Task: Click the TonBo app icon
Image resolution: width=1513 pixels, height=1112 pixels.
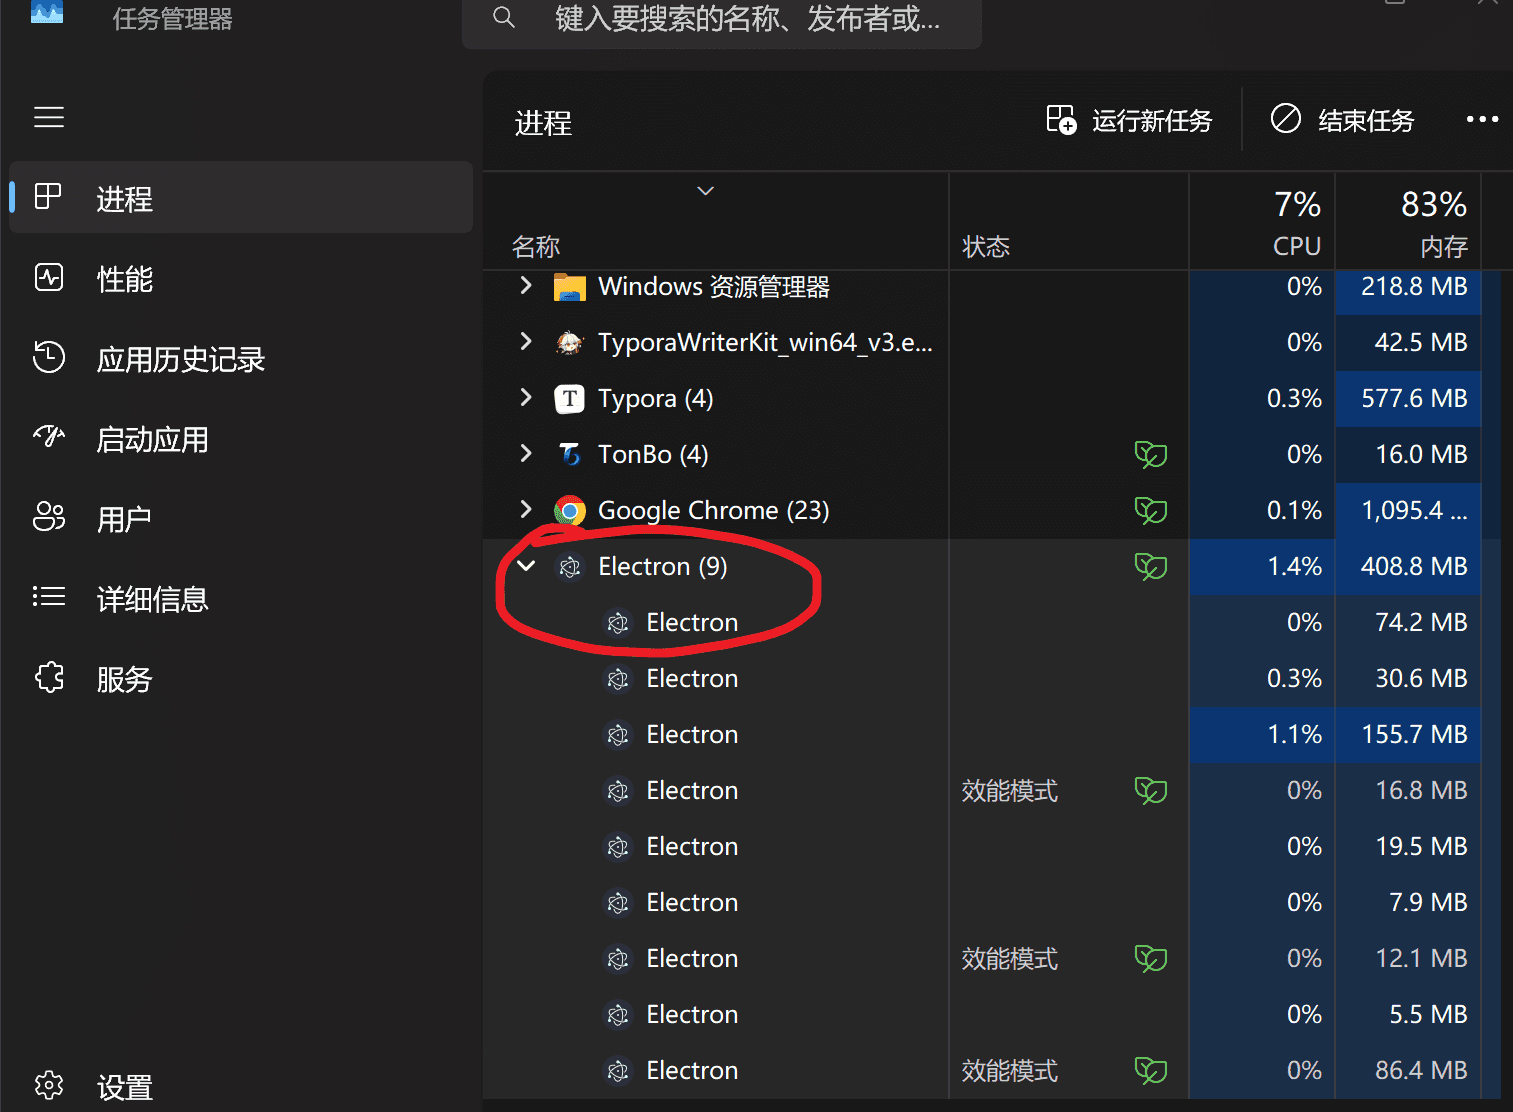Action: click(x=570, y=455)
